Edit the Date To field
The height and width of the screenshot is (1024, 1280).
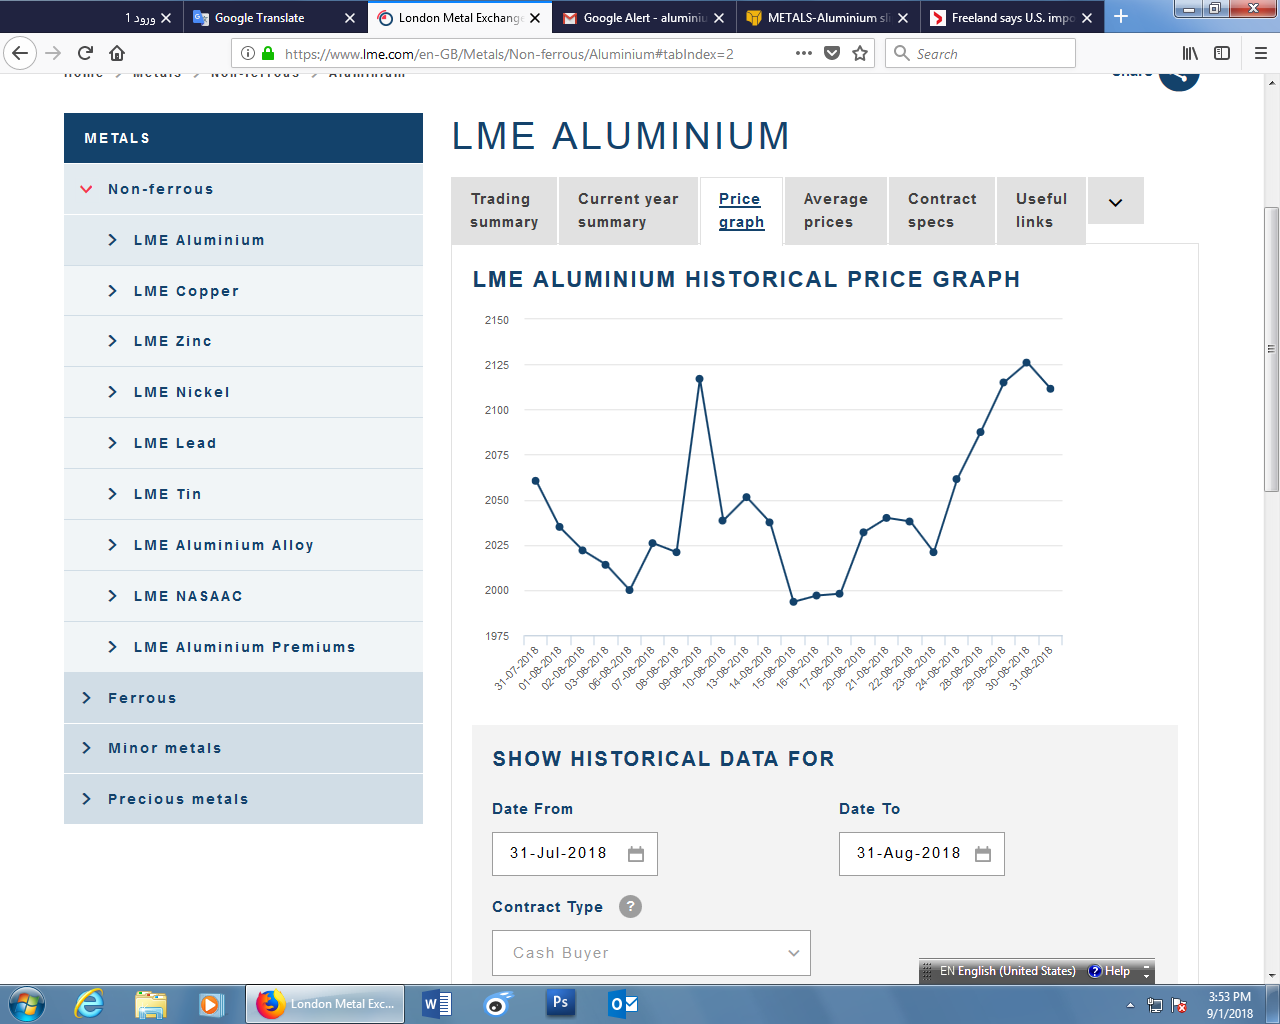click(922, 854)
